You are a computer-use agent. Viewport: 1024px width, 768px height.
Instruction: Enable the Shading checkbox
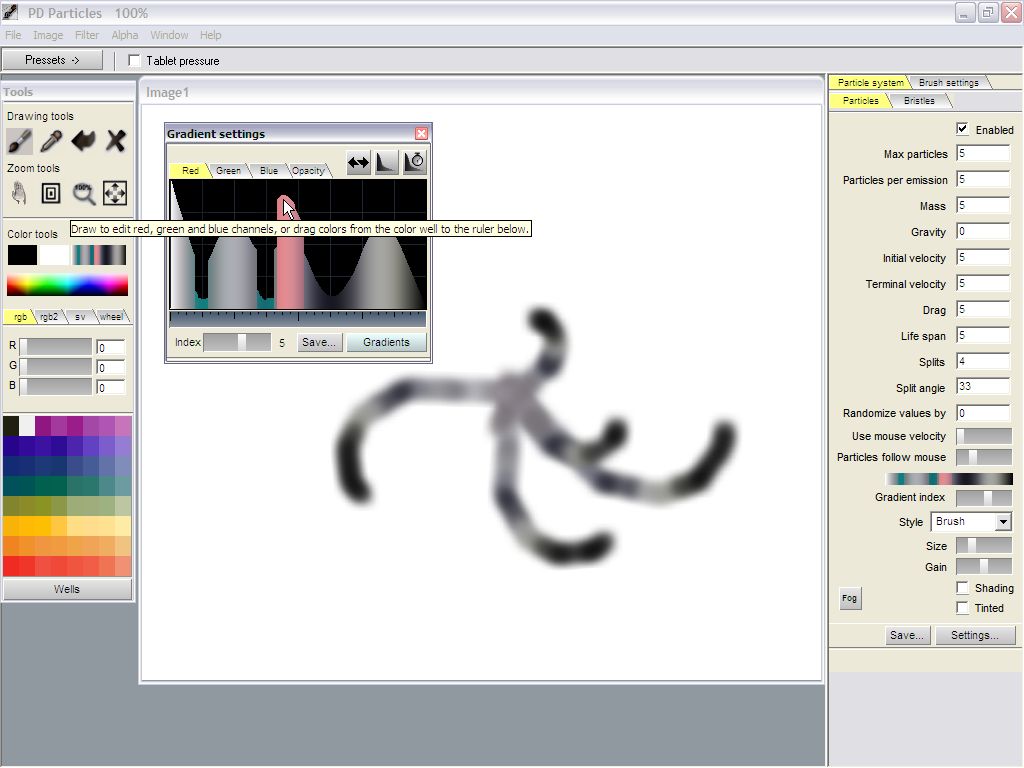click(962, 588)
